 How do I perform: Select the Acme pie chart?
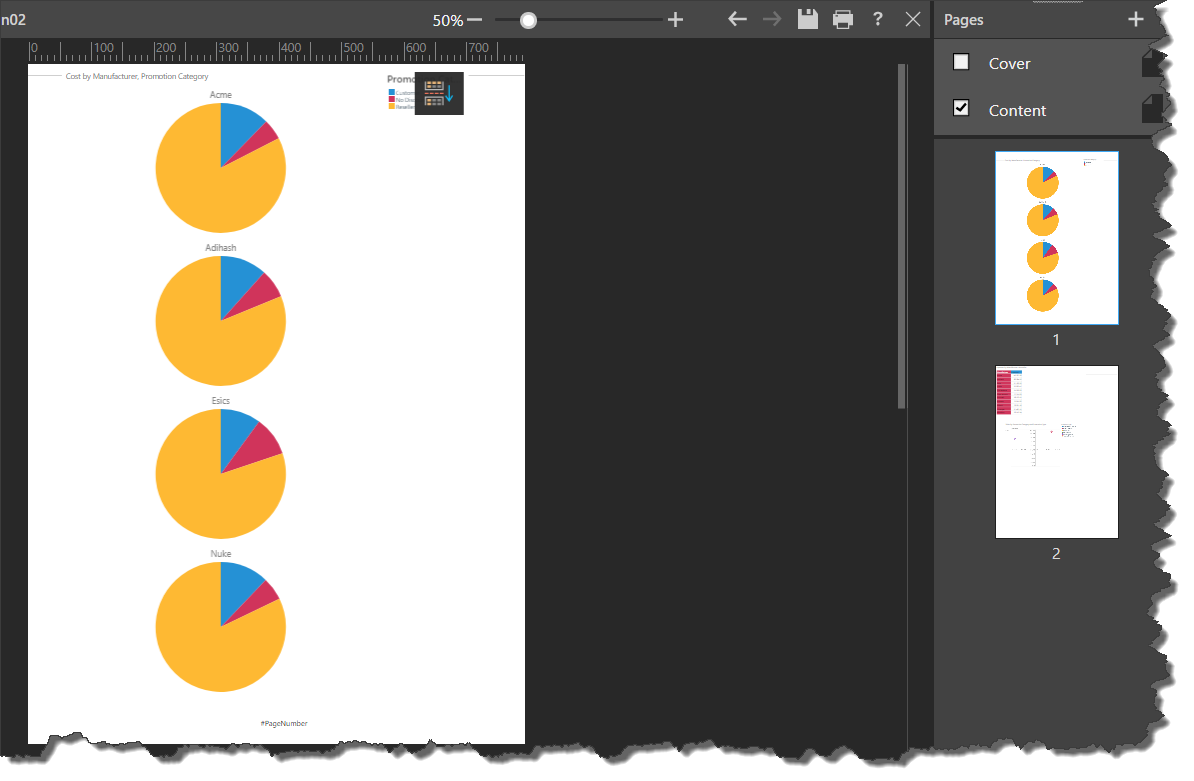220,167
